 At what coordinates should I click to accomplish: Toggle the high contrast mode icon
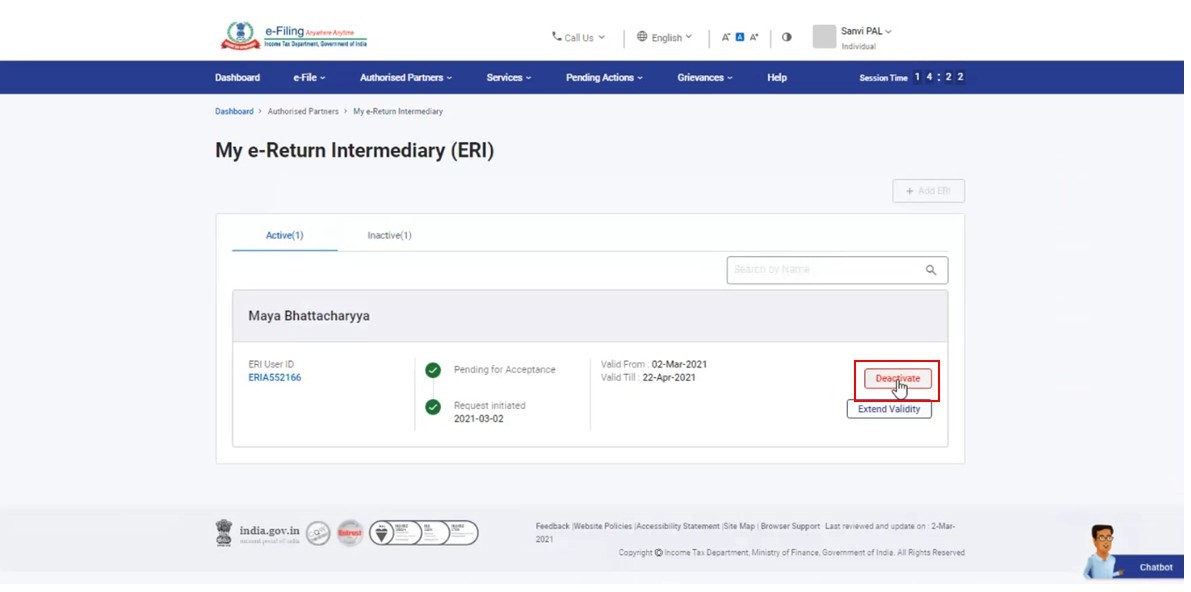(x=786, y=37)
